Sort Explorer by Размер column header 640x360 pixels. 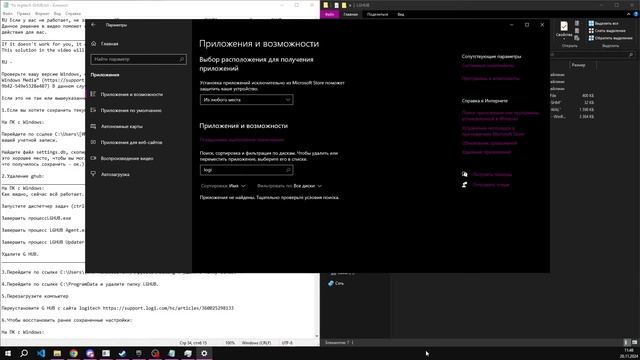click(x=578, y=65)
